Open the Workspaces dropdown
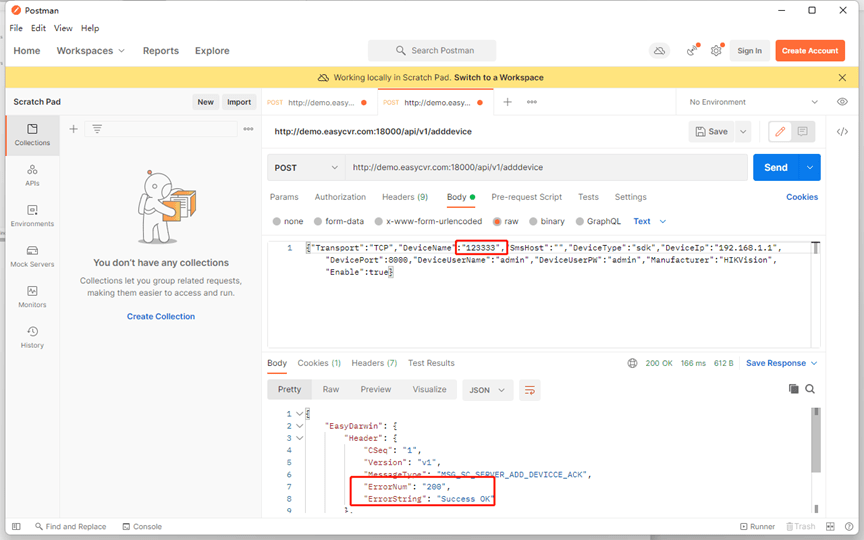The width and height of the screenshot is (864, 540). [x=91, y=51]
